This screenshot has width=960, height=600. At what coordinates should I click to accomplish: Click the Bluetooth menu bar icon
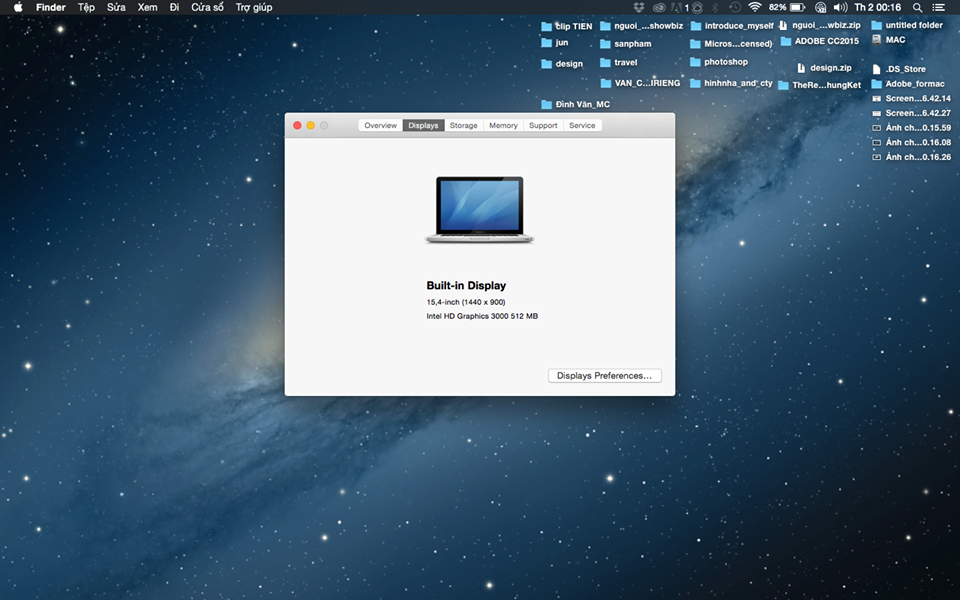point(715,7)
